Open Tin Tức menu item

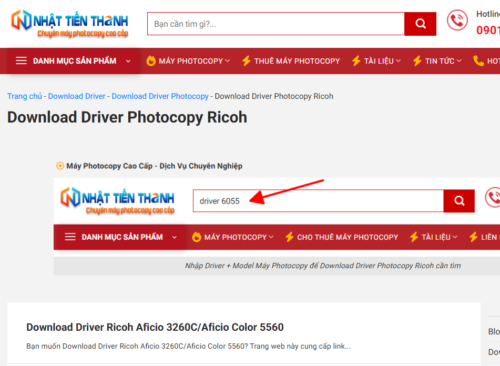tap(440, 61)
